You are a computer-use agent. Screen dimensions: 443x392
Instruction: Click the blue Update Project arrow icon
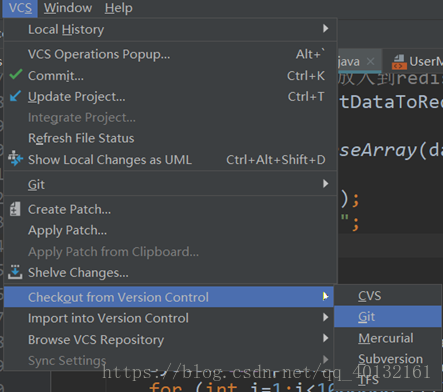tap(15, 96)
